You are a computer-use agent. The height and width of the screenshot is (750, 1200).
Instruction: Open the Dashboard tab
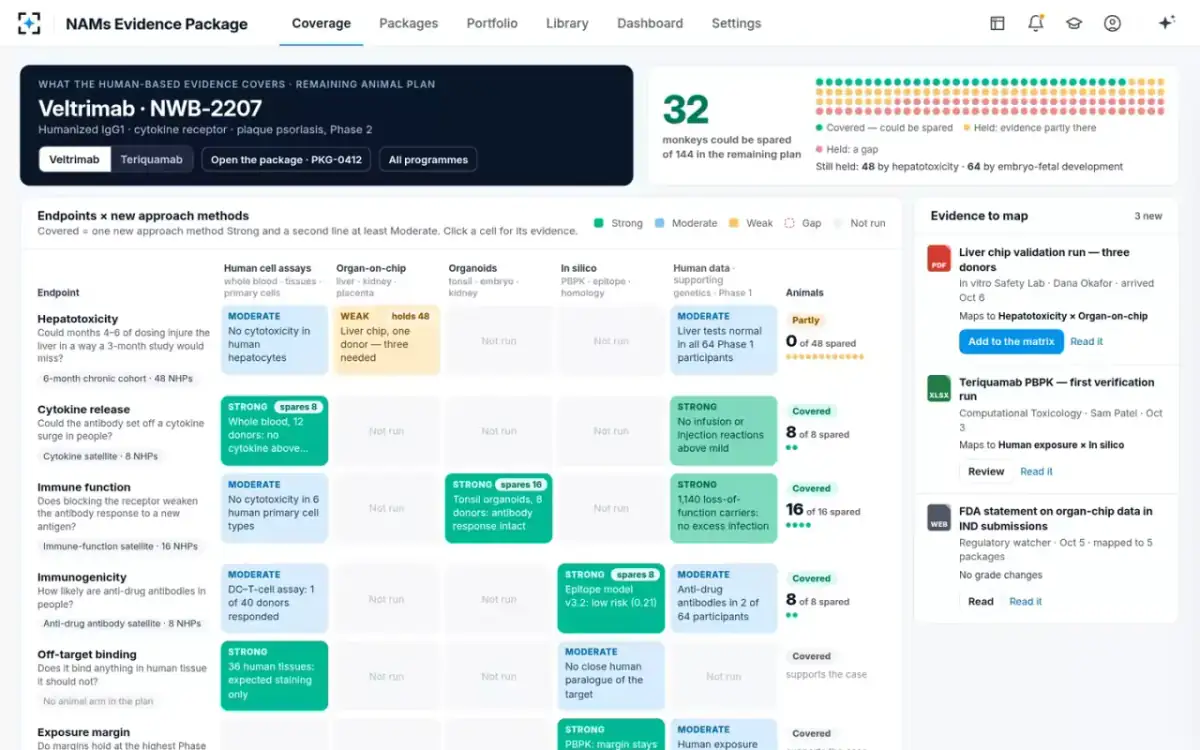tap(650, 23)
